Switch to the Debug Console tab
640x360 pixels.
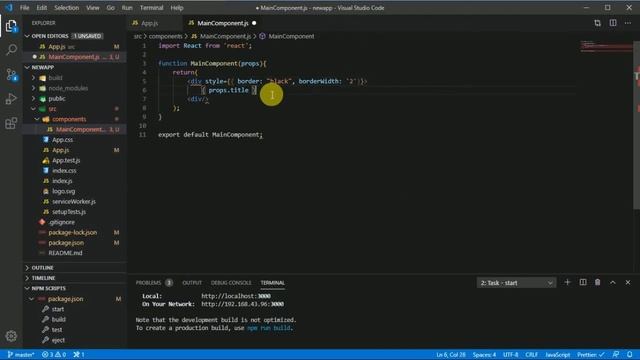pos(231,282)
